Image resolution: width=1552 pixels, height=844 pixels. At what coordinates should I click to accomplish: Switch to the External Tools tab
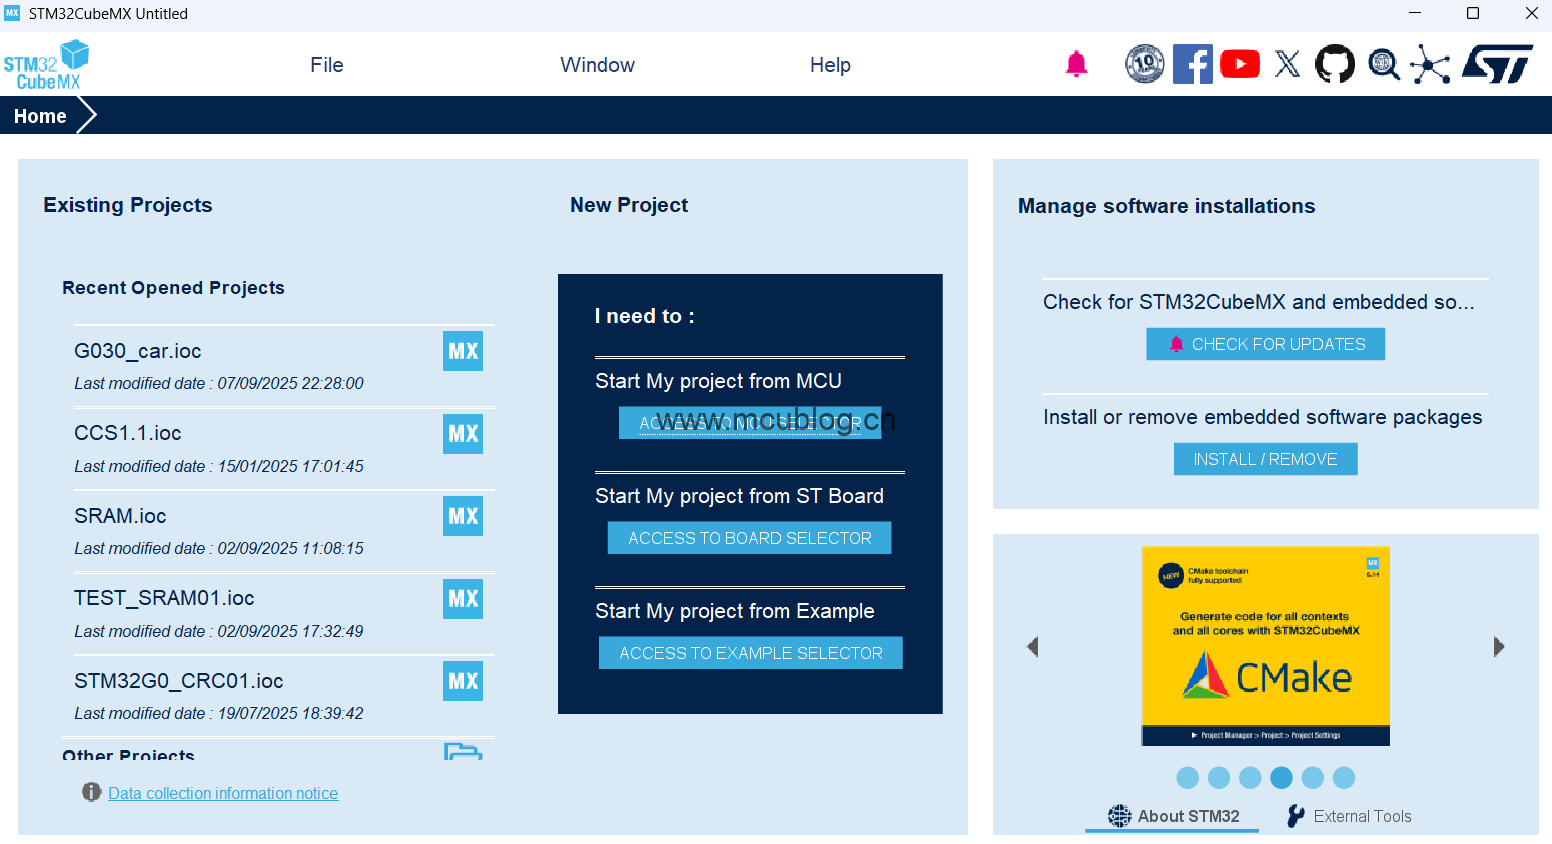[x=1349, y=816]
